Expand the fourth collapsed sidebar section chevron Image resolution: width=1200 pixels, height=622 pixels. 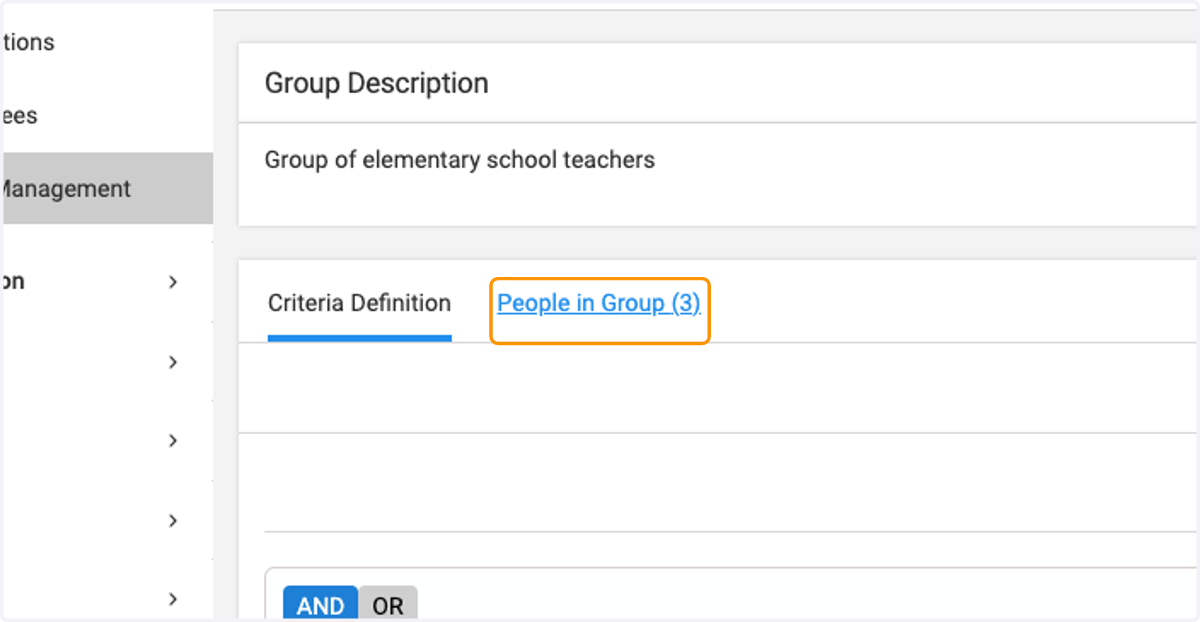173,520
